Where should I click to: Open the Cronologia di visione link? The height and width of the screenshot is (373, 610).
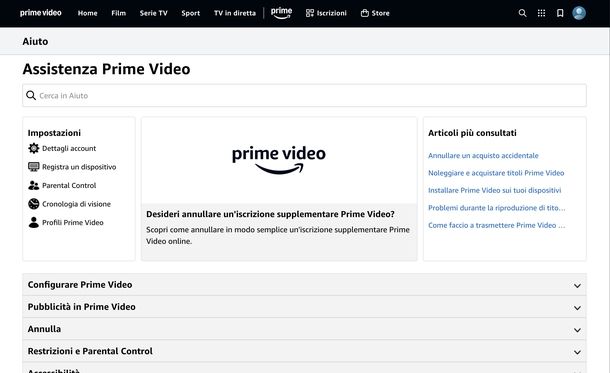[76, 204]
